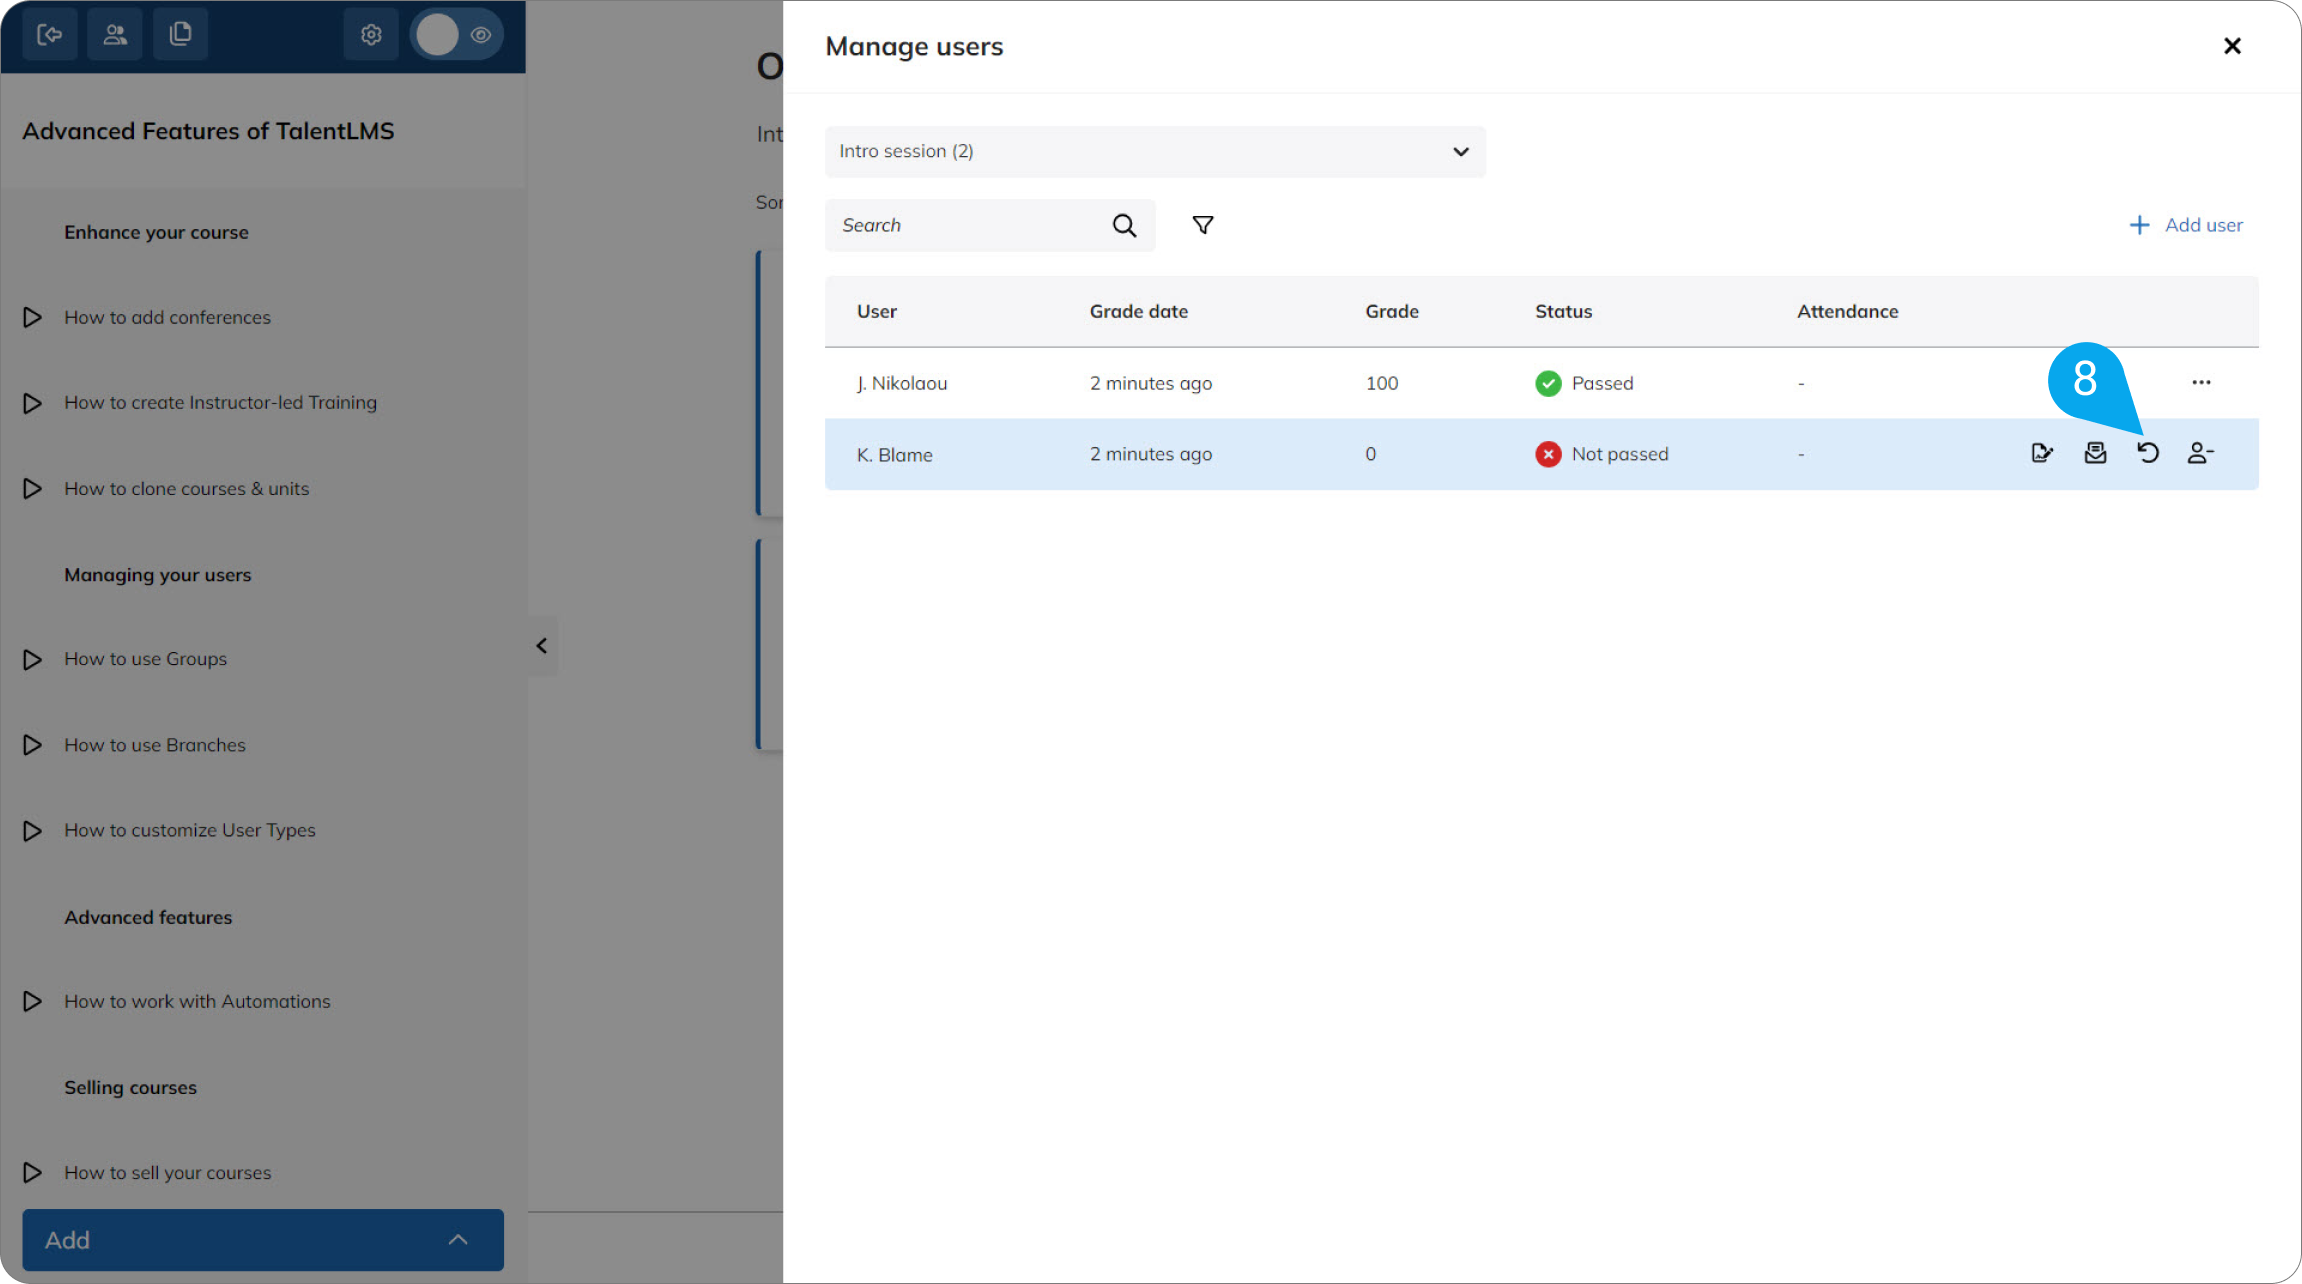Click the course settings gear icon

(371, 35)
